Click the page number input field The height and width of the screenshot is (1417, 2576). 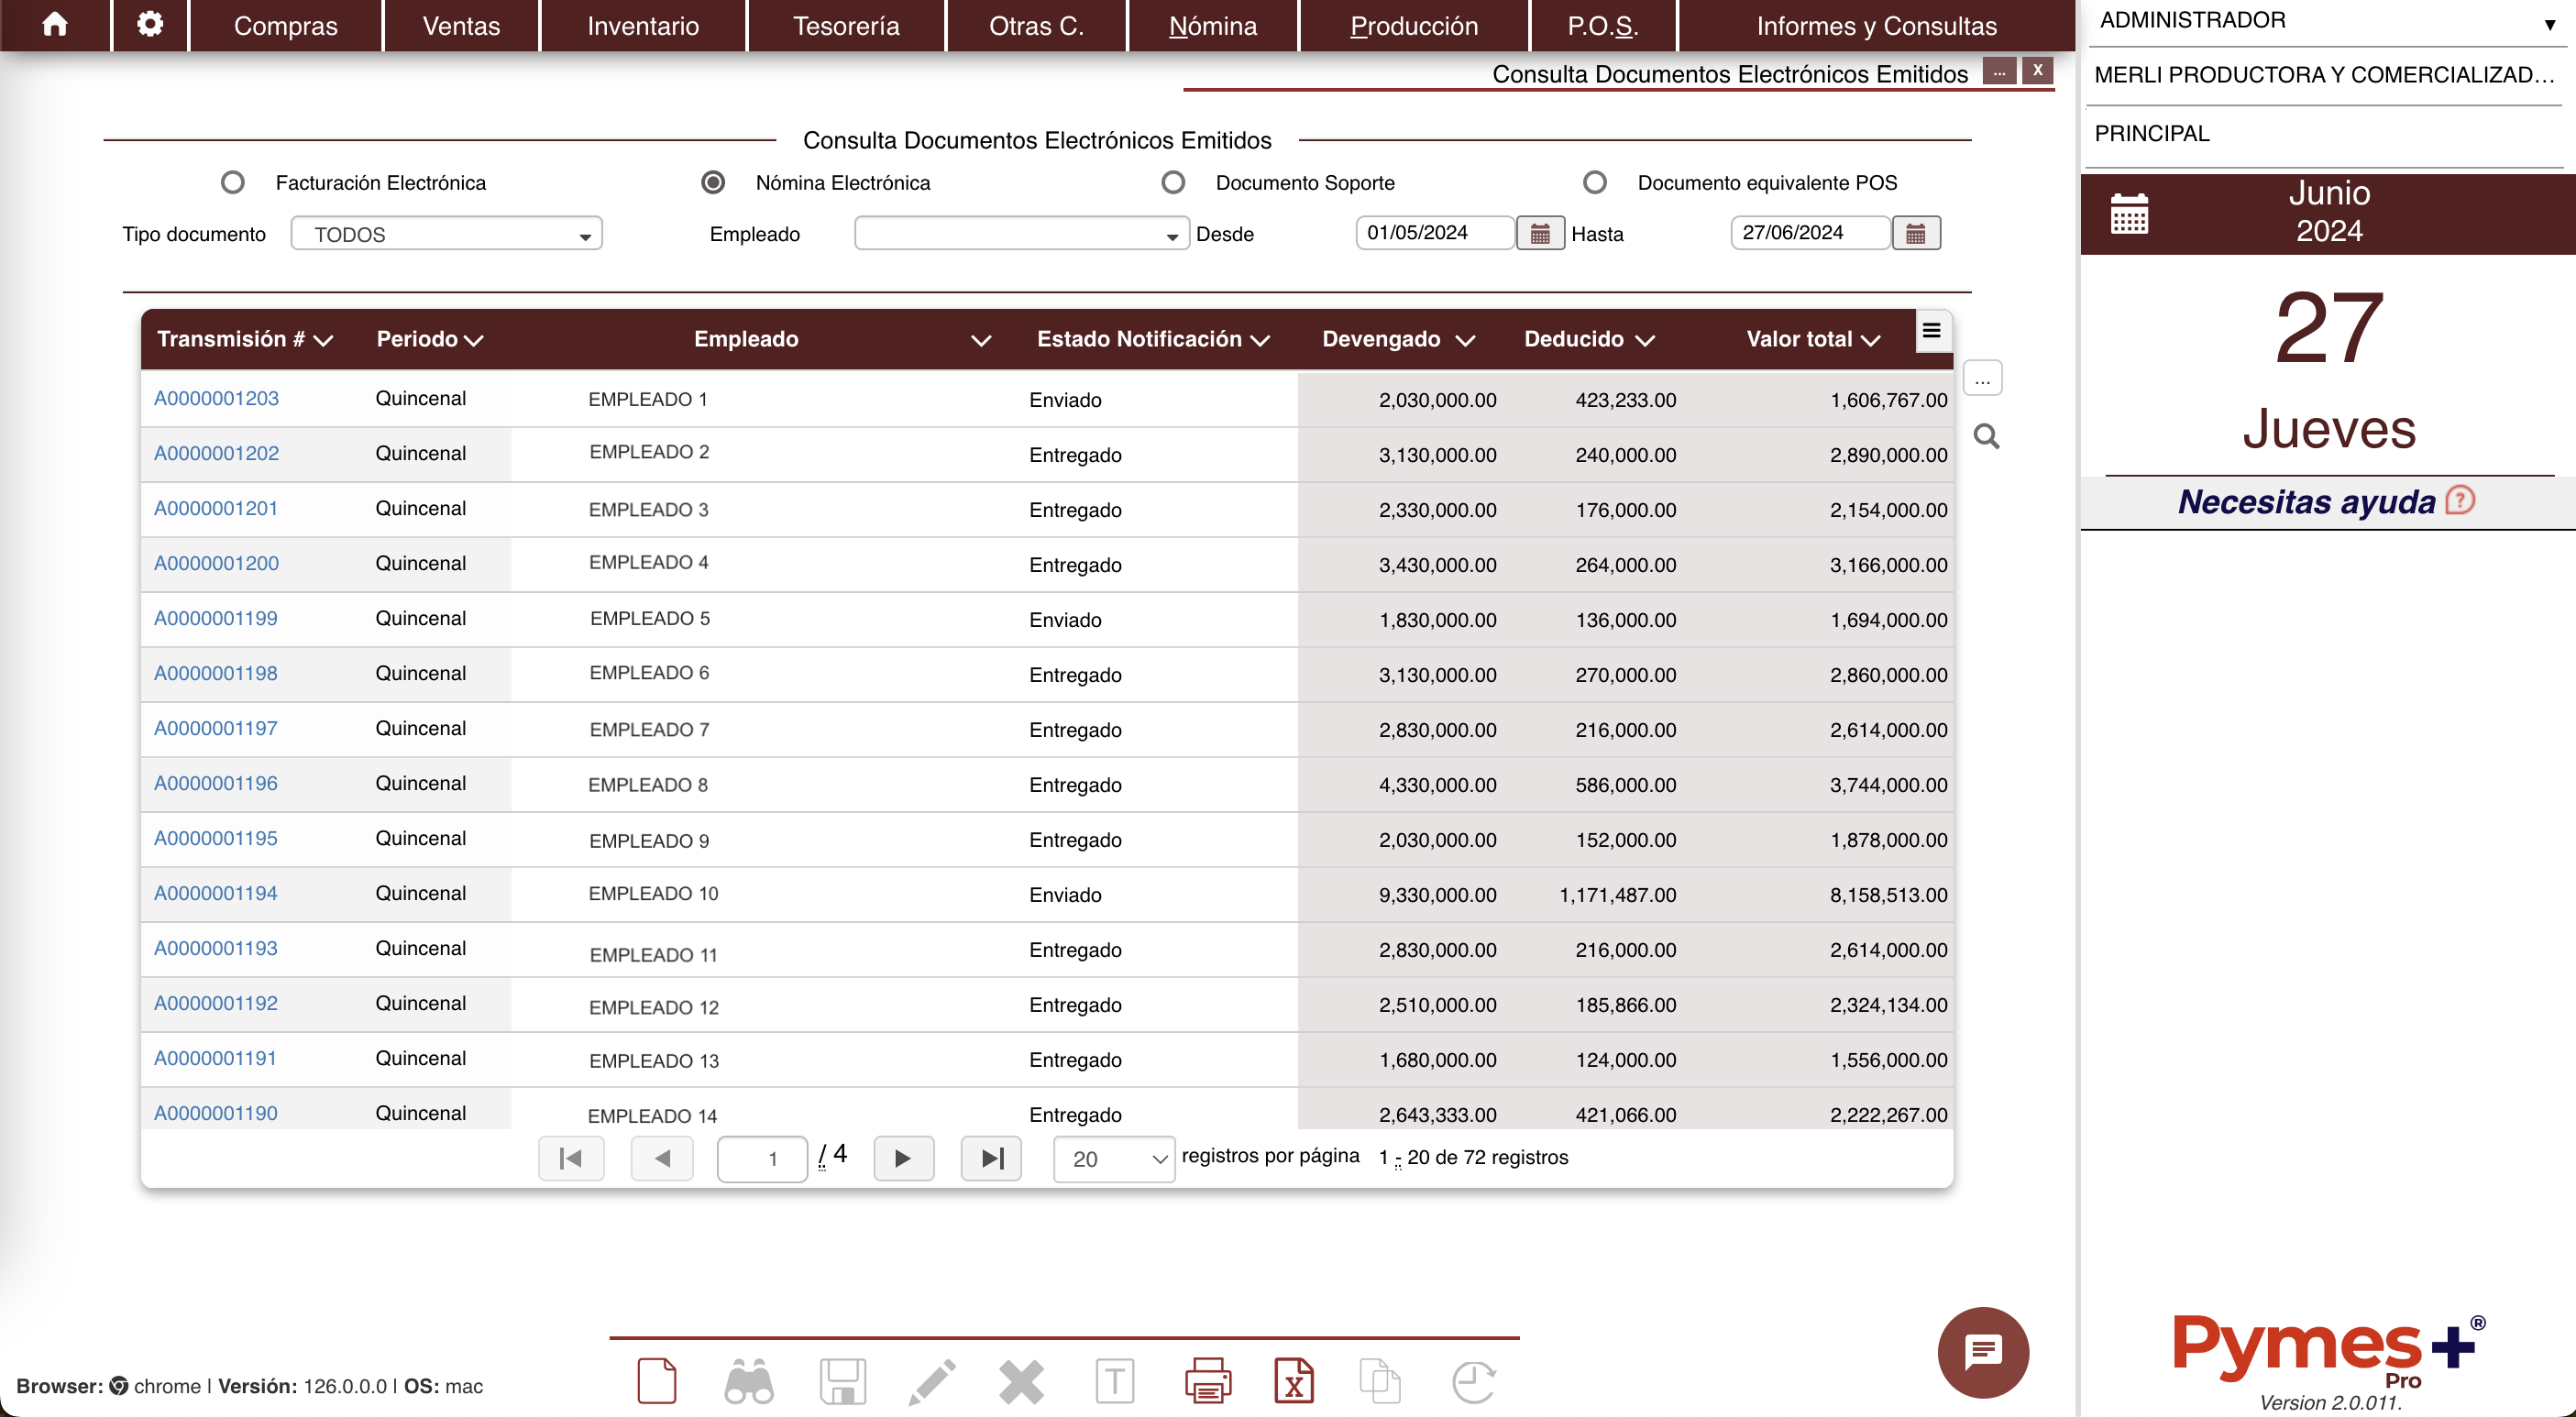pos(762,1159)
